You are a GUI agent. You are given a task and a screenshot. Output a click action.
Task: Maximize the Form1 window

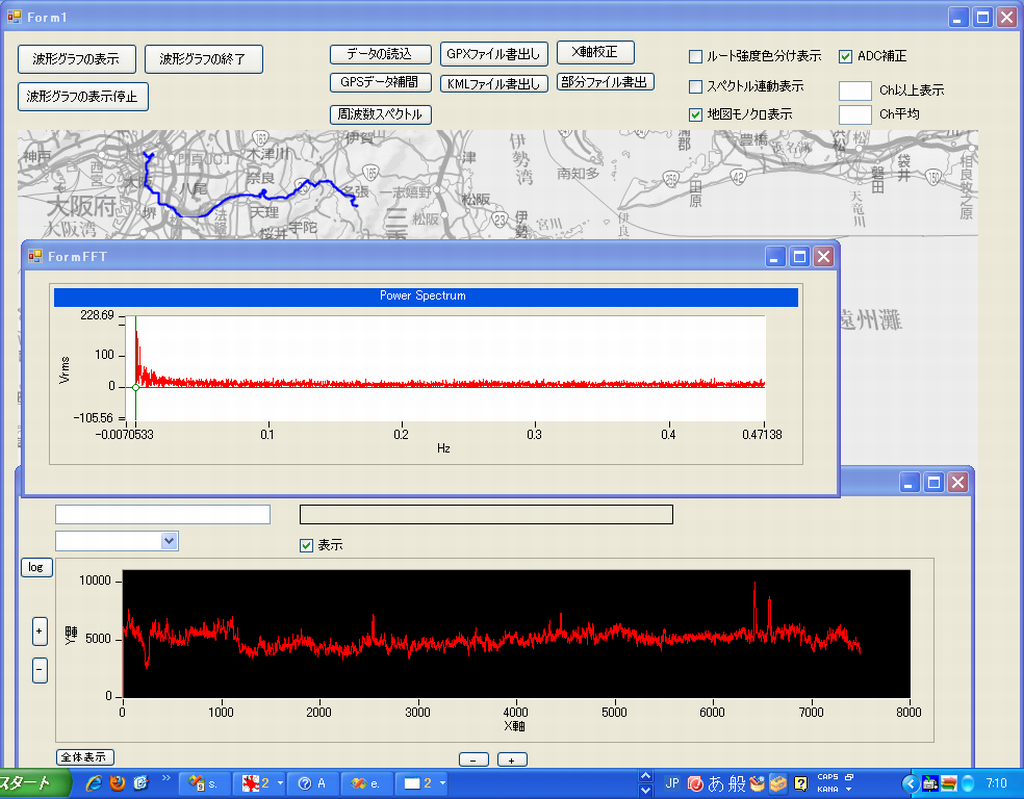coord(982,18)
